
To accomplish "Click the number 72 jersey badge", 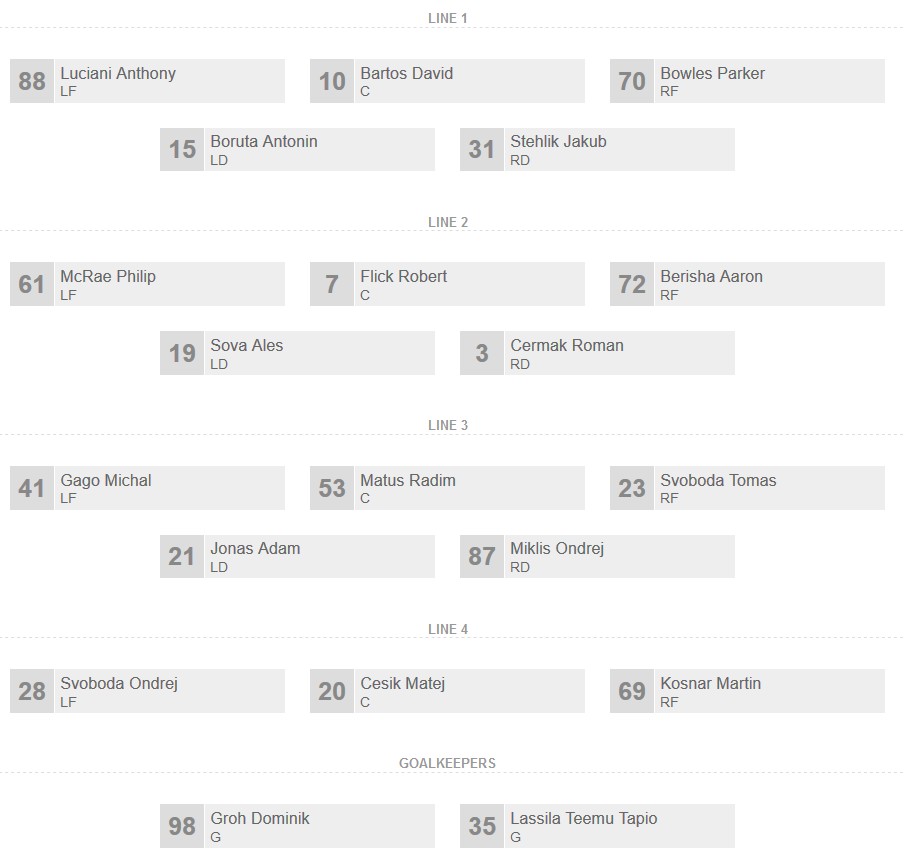I will 632,285.
